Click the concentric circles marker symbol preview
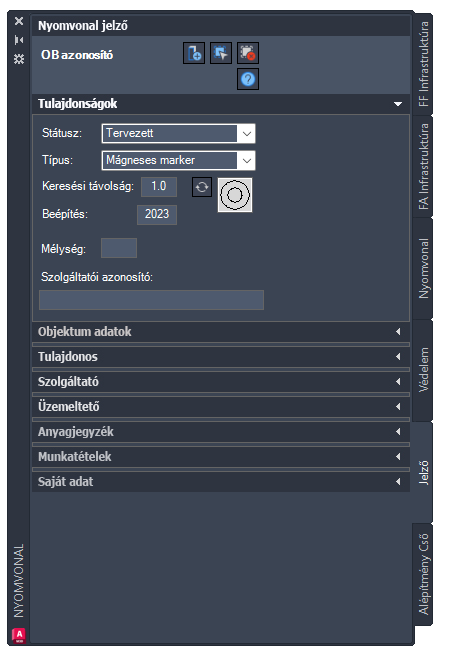The height and width of the screenshot is (664, 454). point(235,195)
